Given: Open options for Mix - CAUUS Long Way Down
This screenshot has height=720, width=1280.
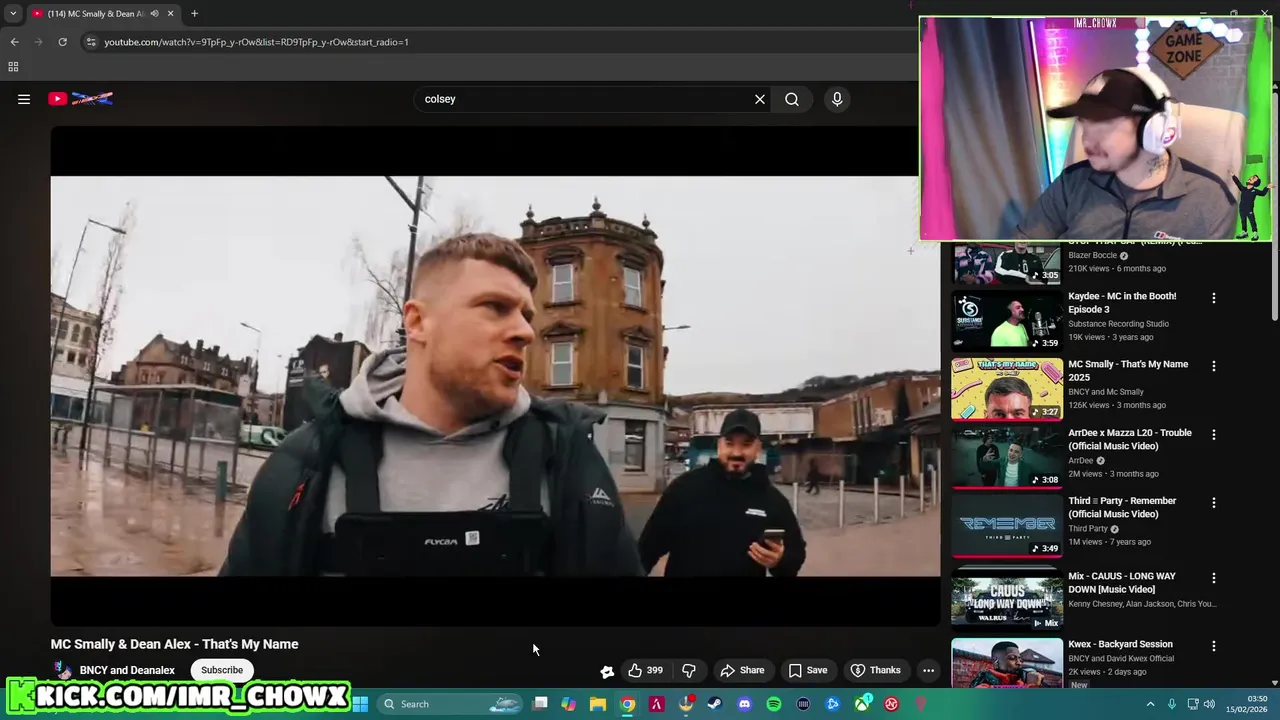Looking at the screenshot, I should click(1214, 578).
